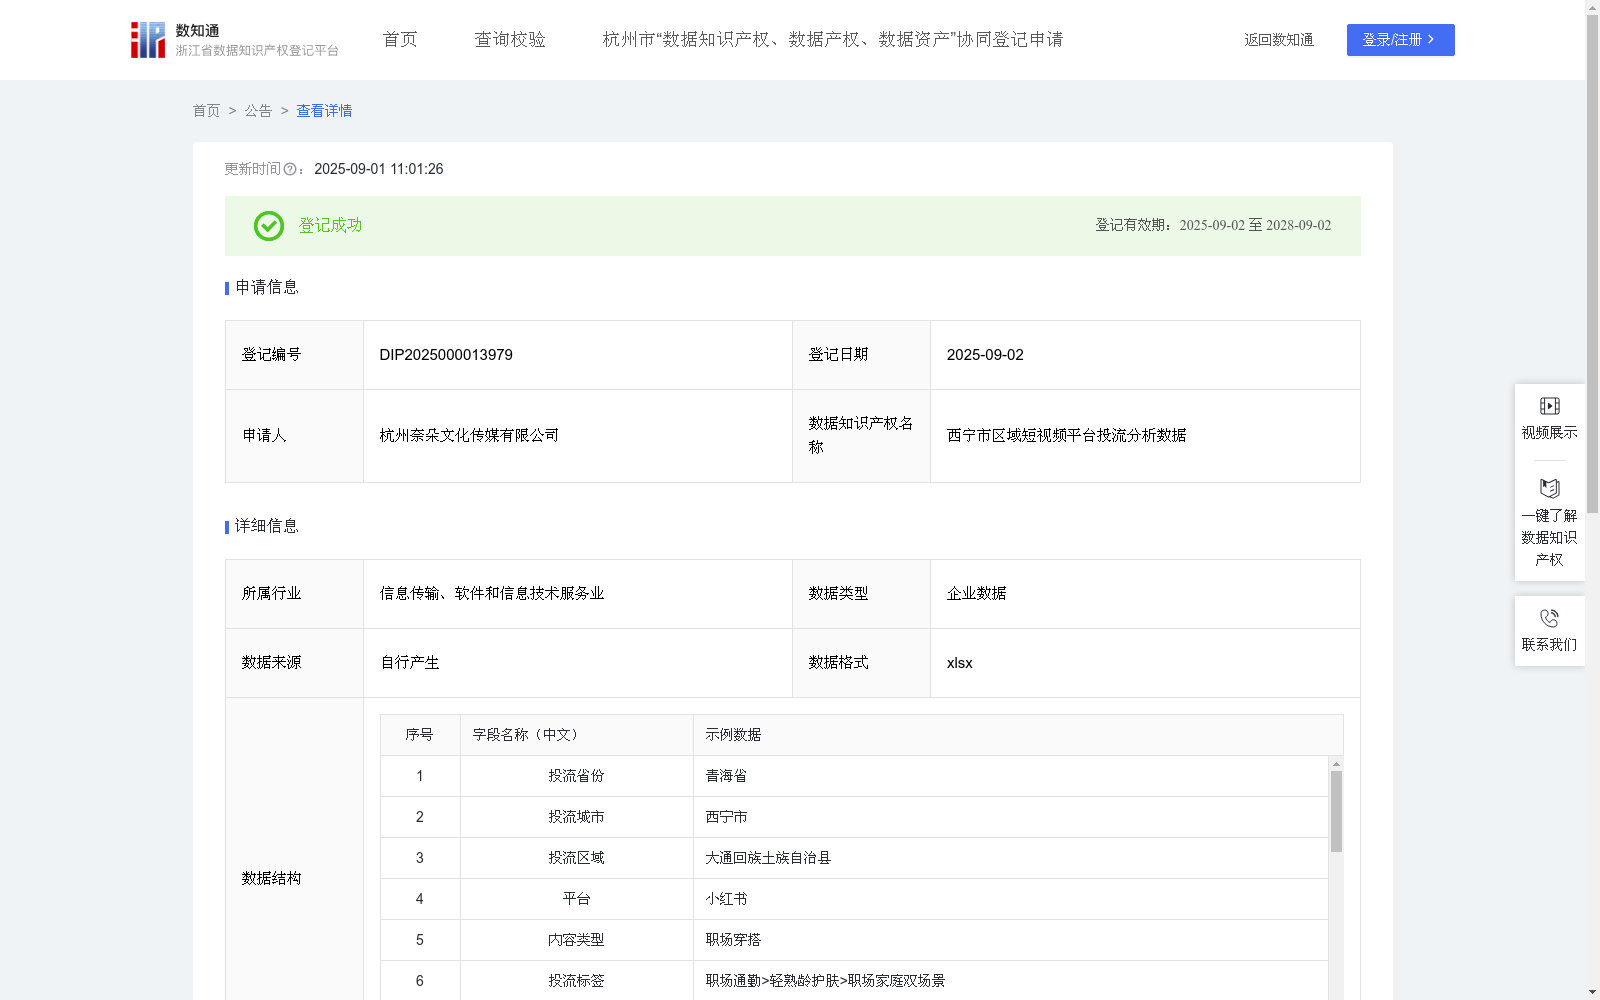Screen dimensions: 1600x1000
Task: Click 示例数据 column header
Action: [1018, 735]
